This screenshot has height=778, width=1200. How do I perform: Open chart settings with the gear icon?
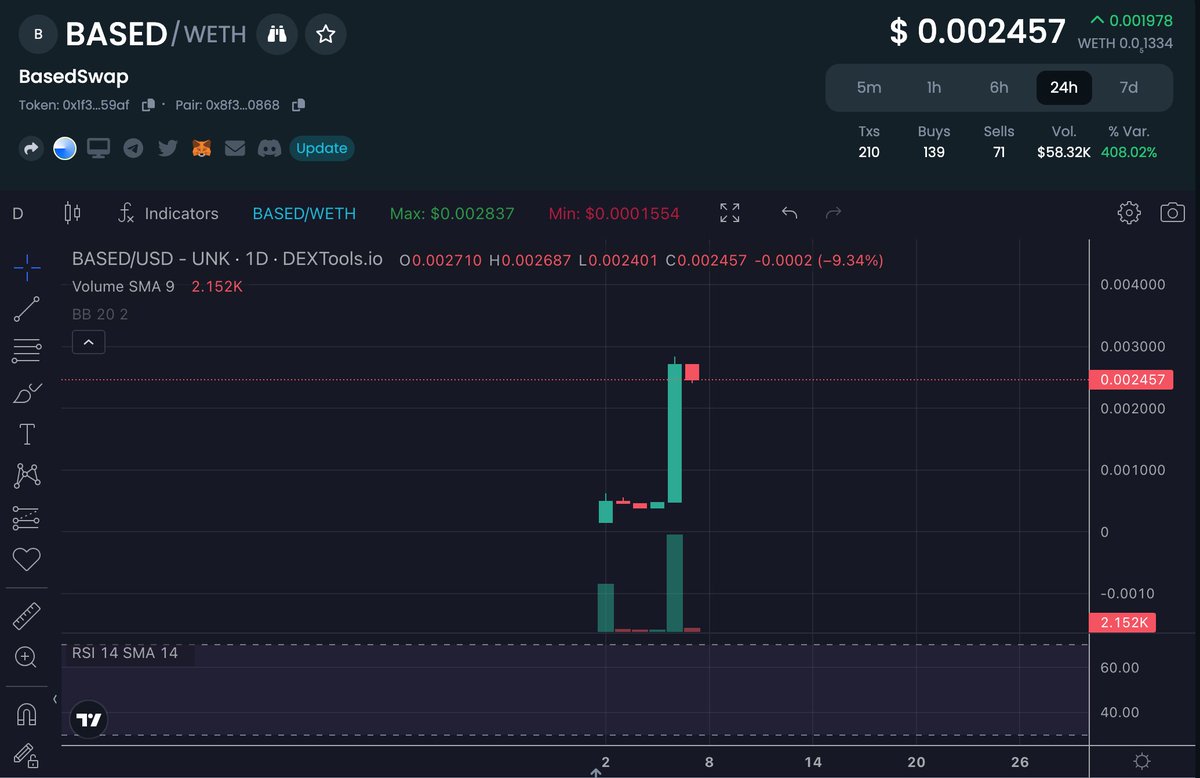tap(1128, 212)
